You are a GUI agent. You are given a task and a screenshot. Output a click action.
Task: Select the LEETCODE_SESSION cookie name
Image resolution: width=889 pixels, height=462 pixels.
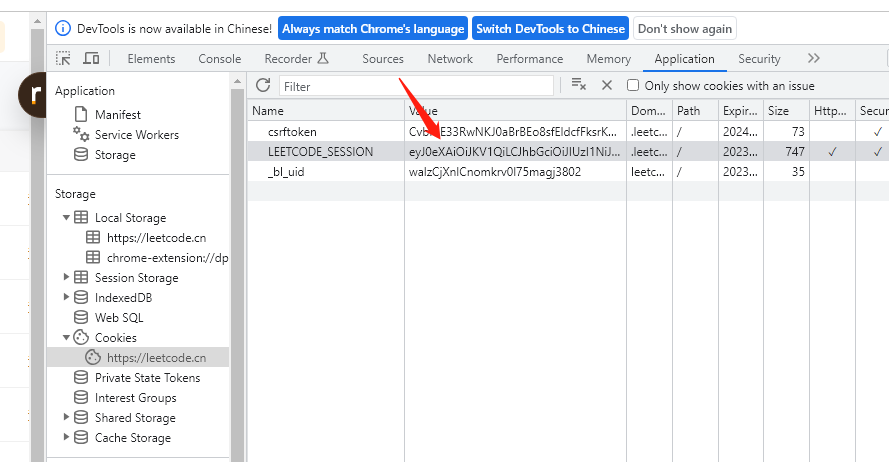click(x=320, y=151)
